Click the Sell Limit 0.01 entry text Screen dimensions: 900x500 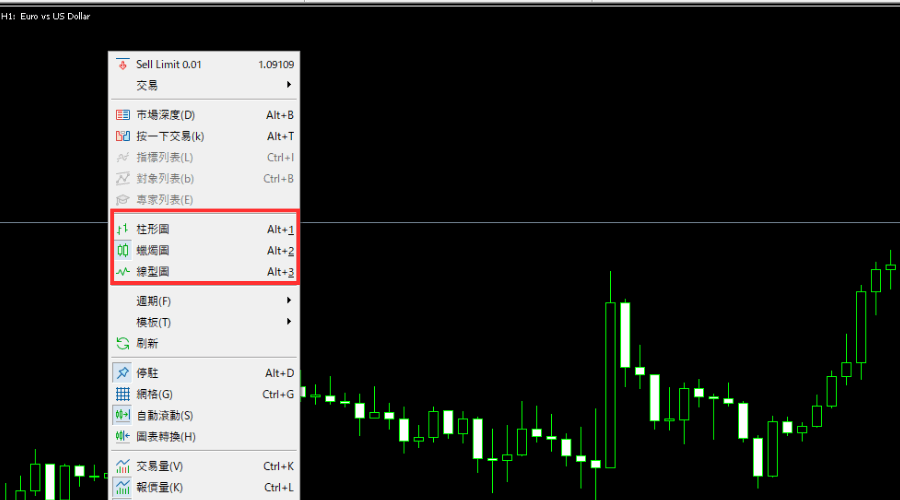pos(169,64)
